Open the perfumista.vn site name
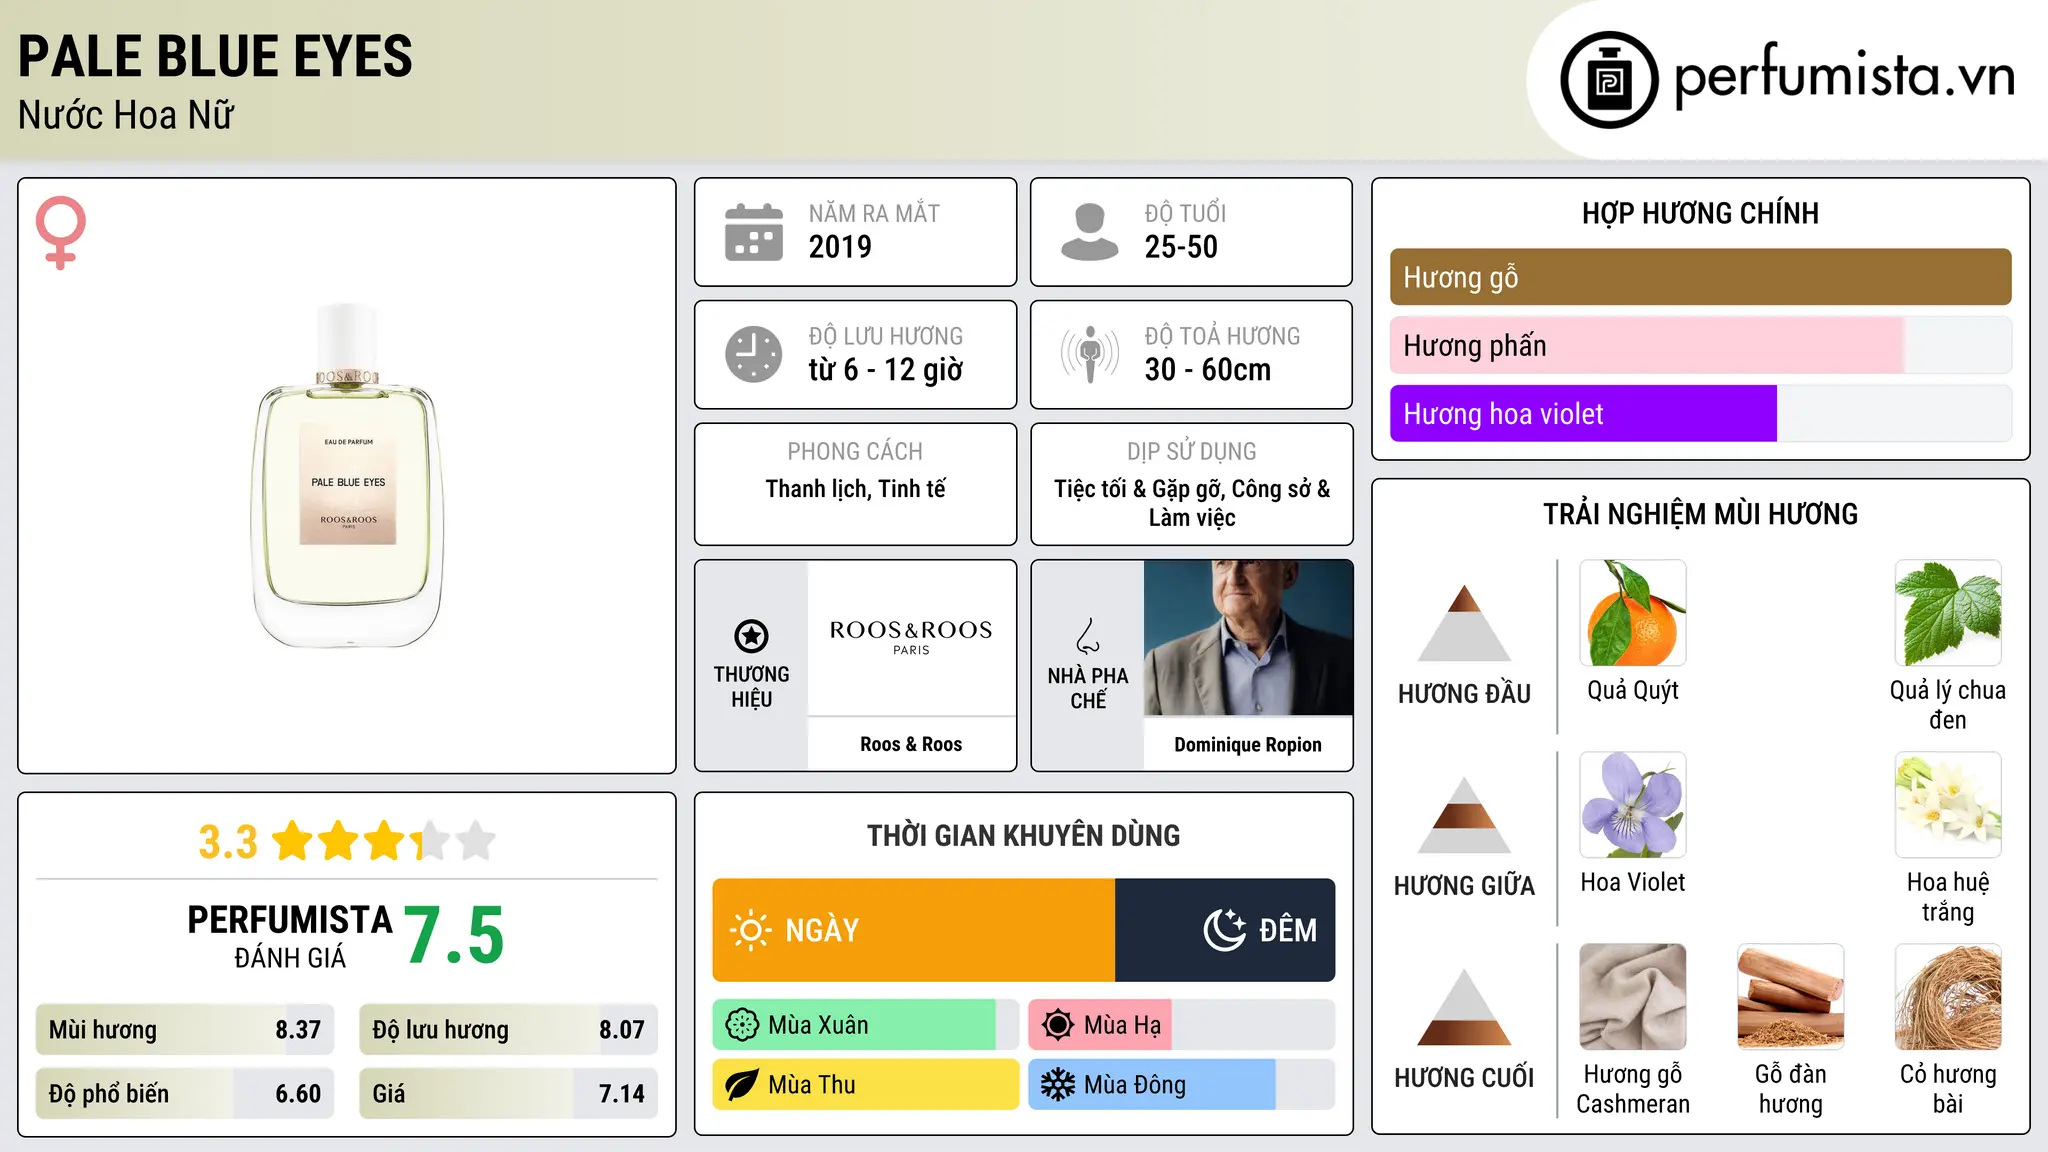Screen dimensions: 2048x1152 [1845, 76]
